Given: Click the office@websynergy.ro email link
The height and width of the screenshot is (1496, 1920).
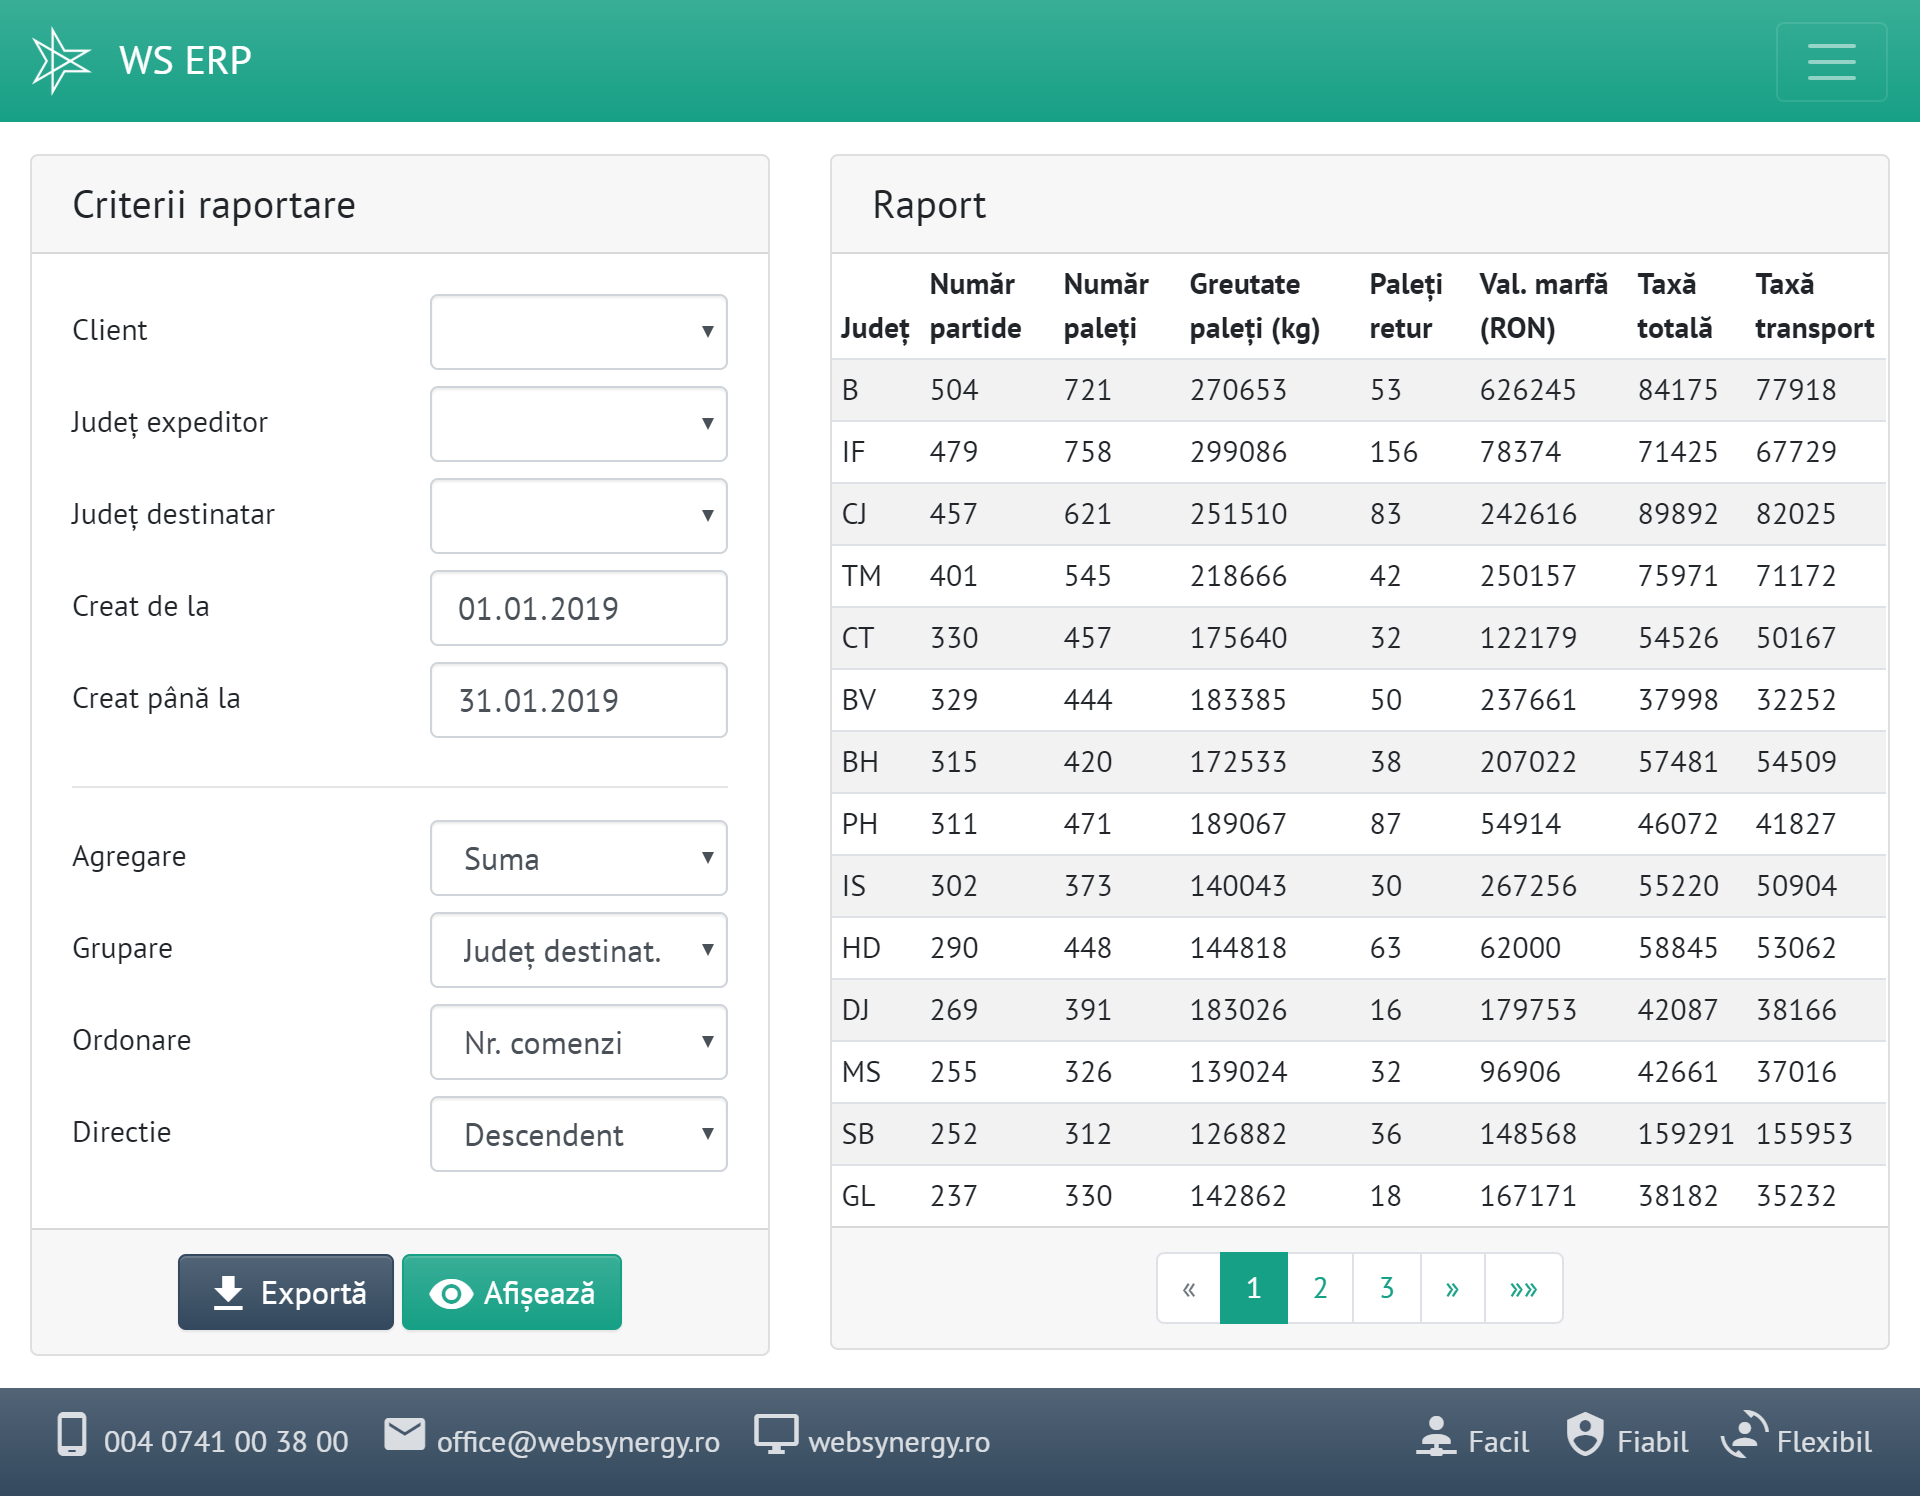Looking at the screenshot, I should click(x=578, y=1442).
